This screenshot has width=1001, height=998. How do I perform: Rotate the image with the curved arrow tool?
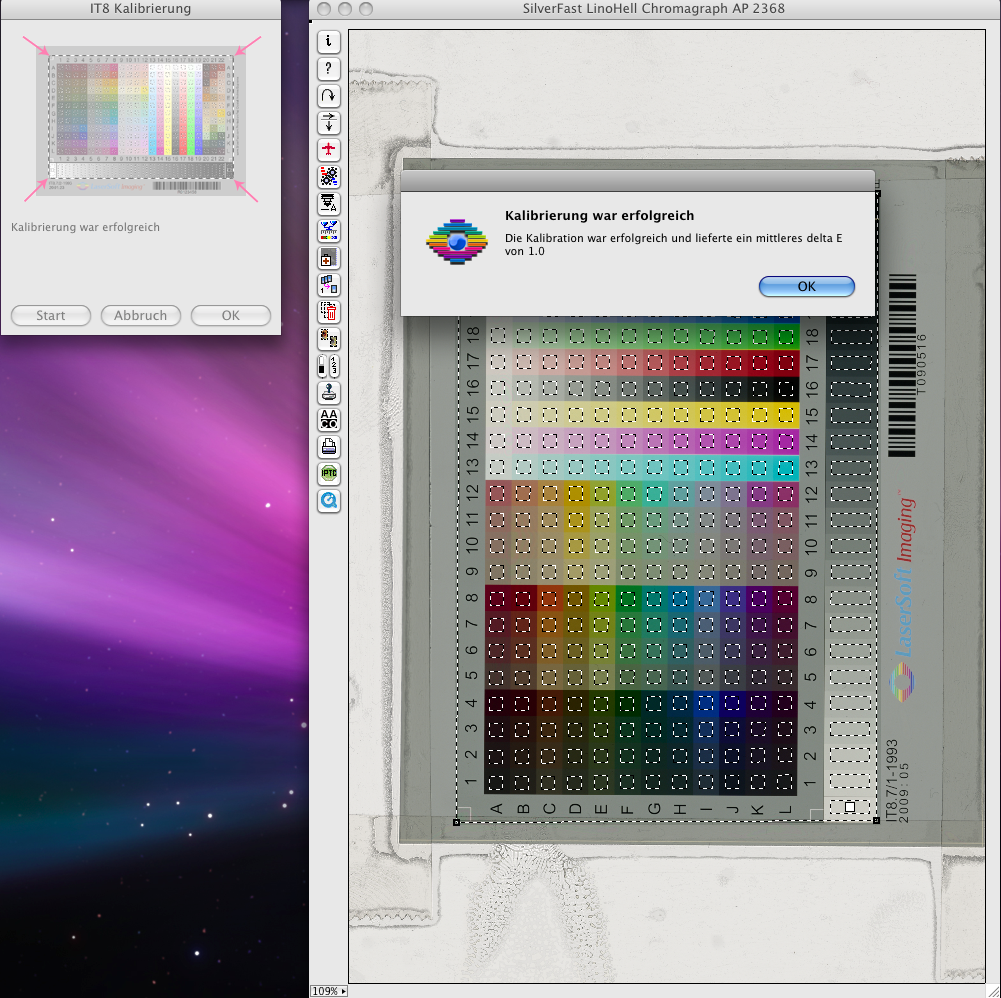point(328,96)
